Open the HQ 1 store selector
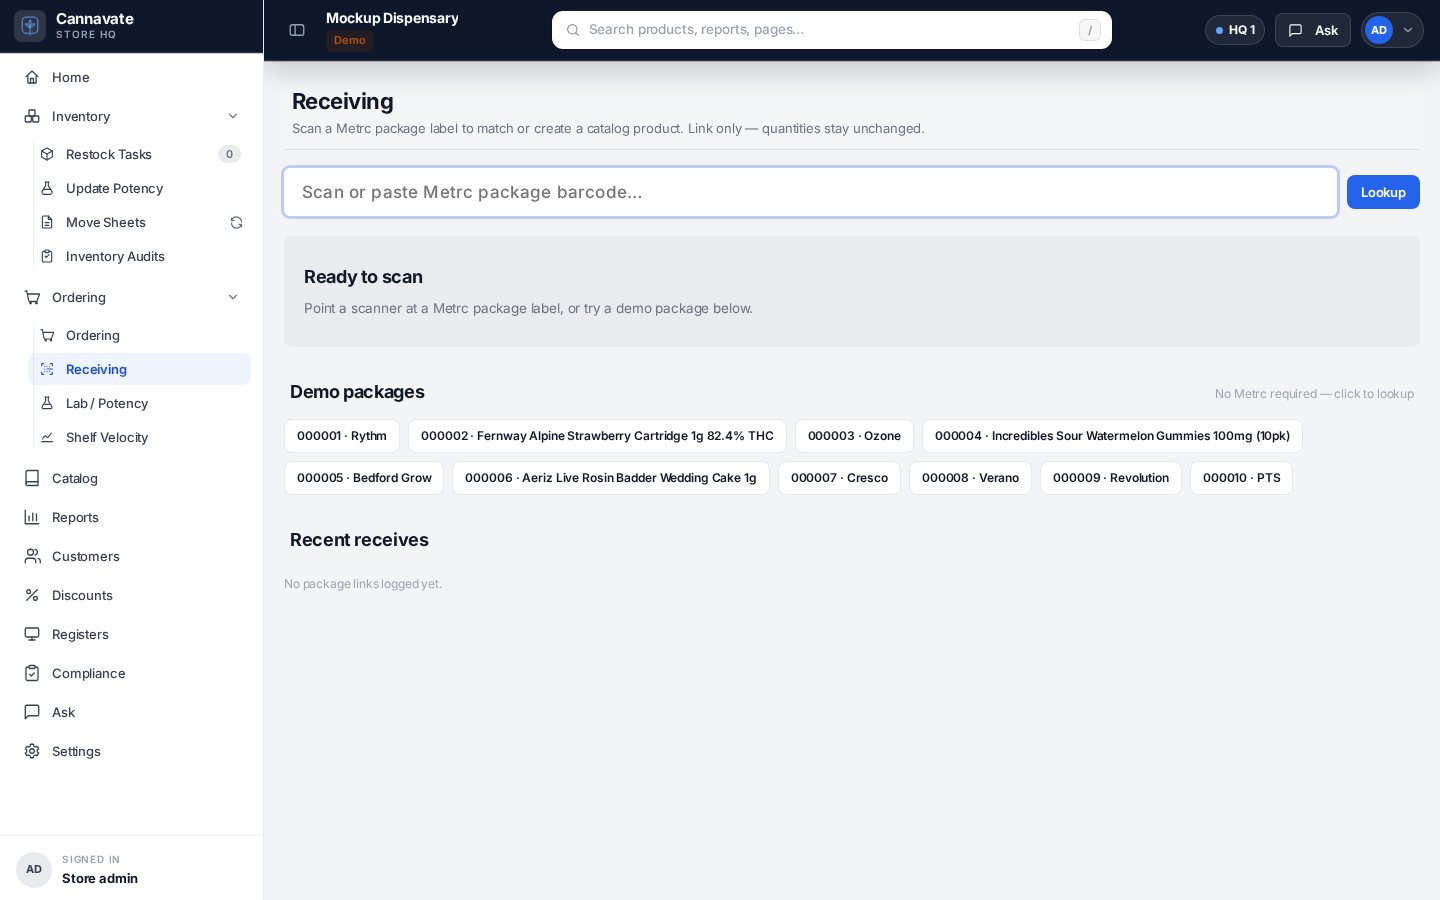The height and width of the screenshot is (900, 1440). [1235, 30]
